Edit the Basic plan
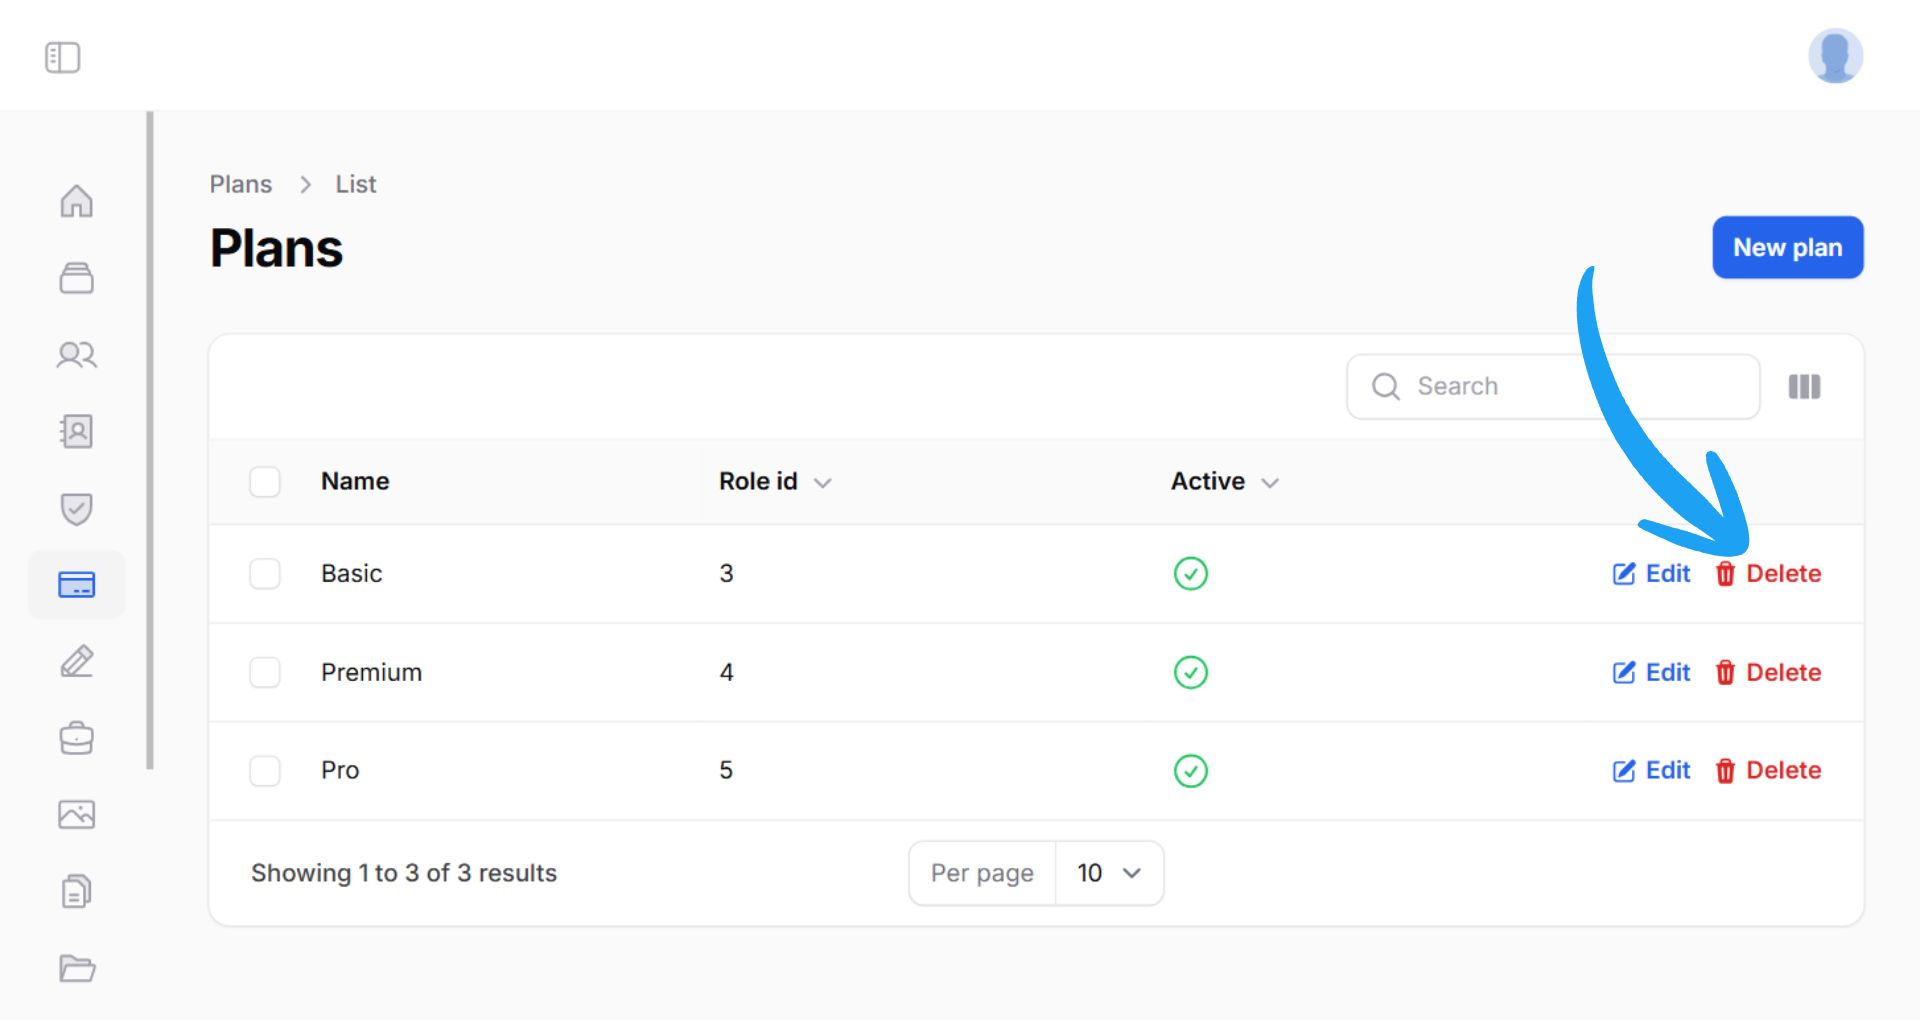This screenshot has height=1022, width=1920. tap(1651, 574)
